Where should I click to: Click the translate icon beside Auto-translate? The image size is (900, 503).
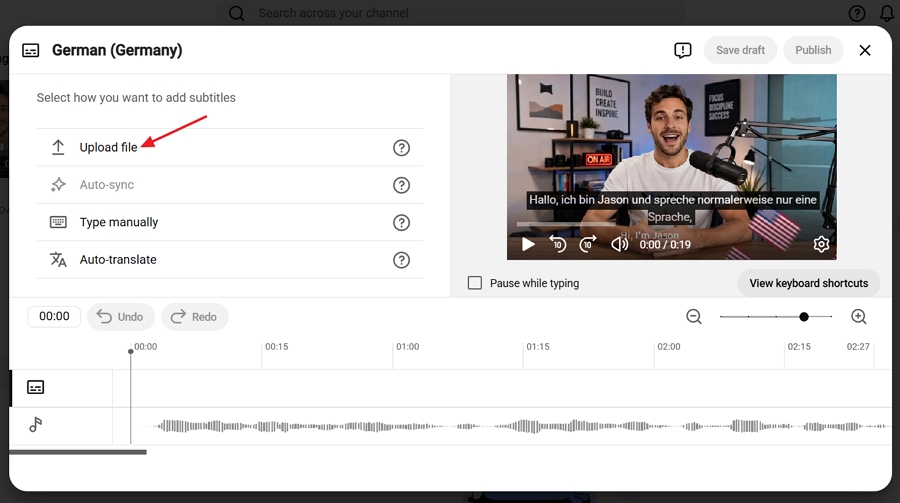[x=58, y=260]
